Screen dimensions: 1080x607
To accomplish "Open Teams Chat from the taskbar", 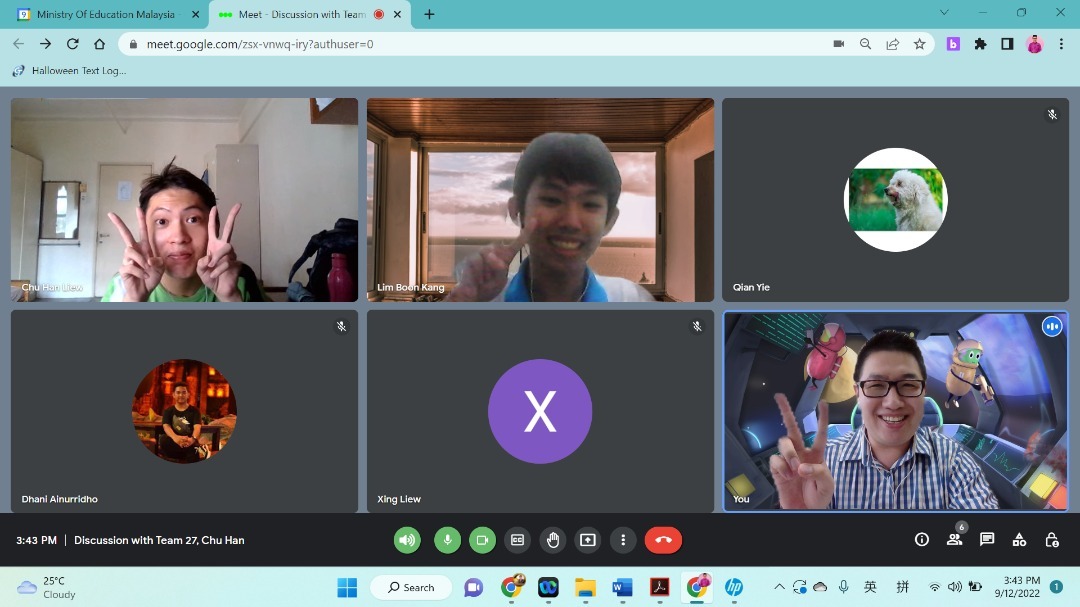I will pyautogui.click(x=473, y=587).
